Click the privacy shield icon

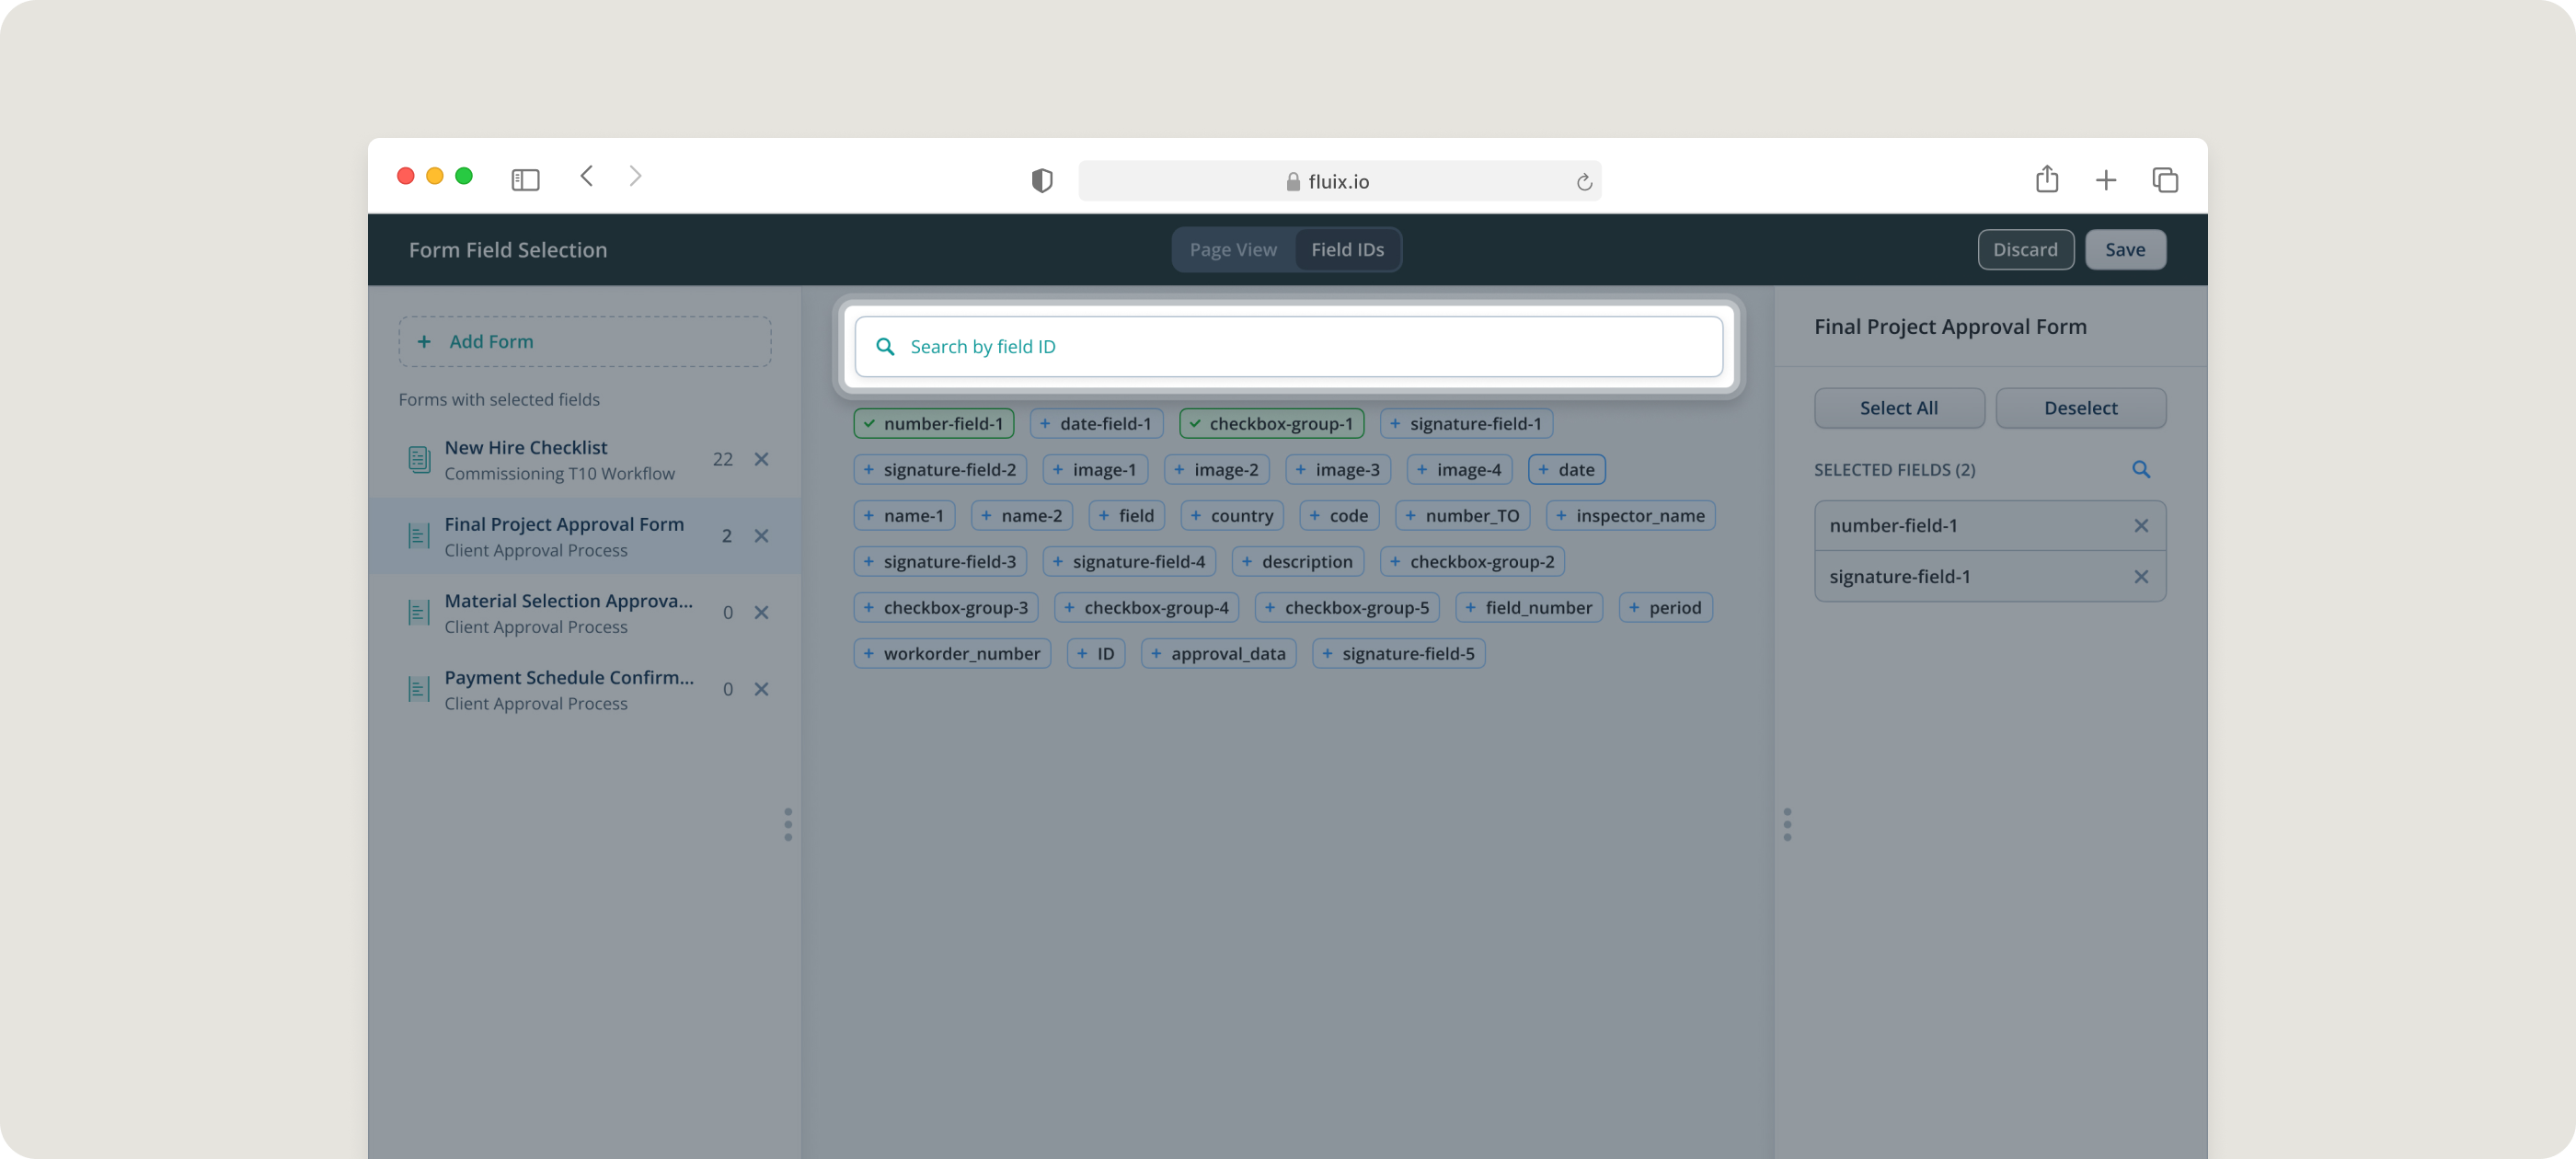point(1041,181)
